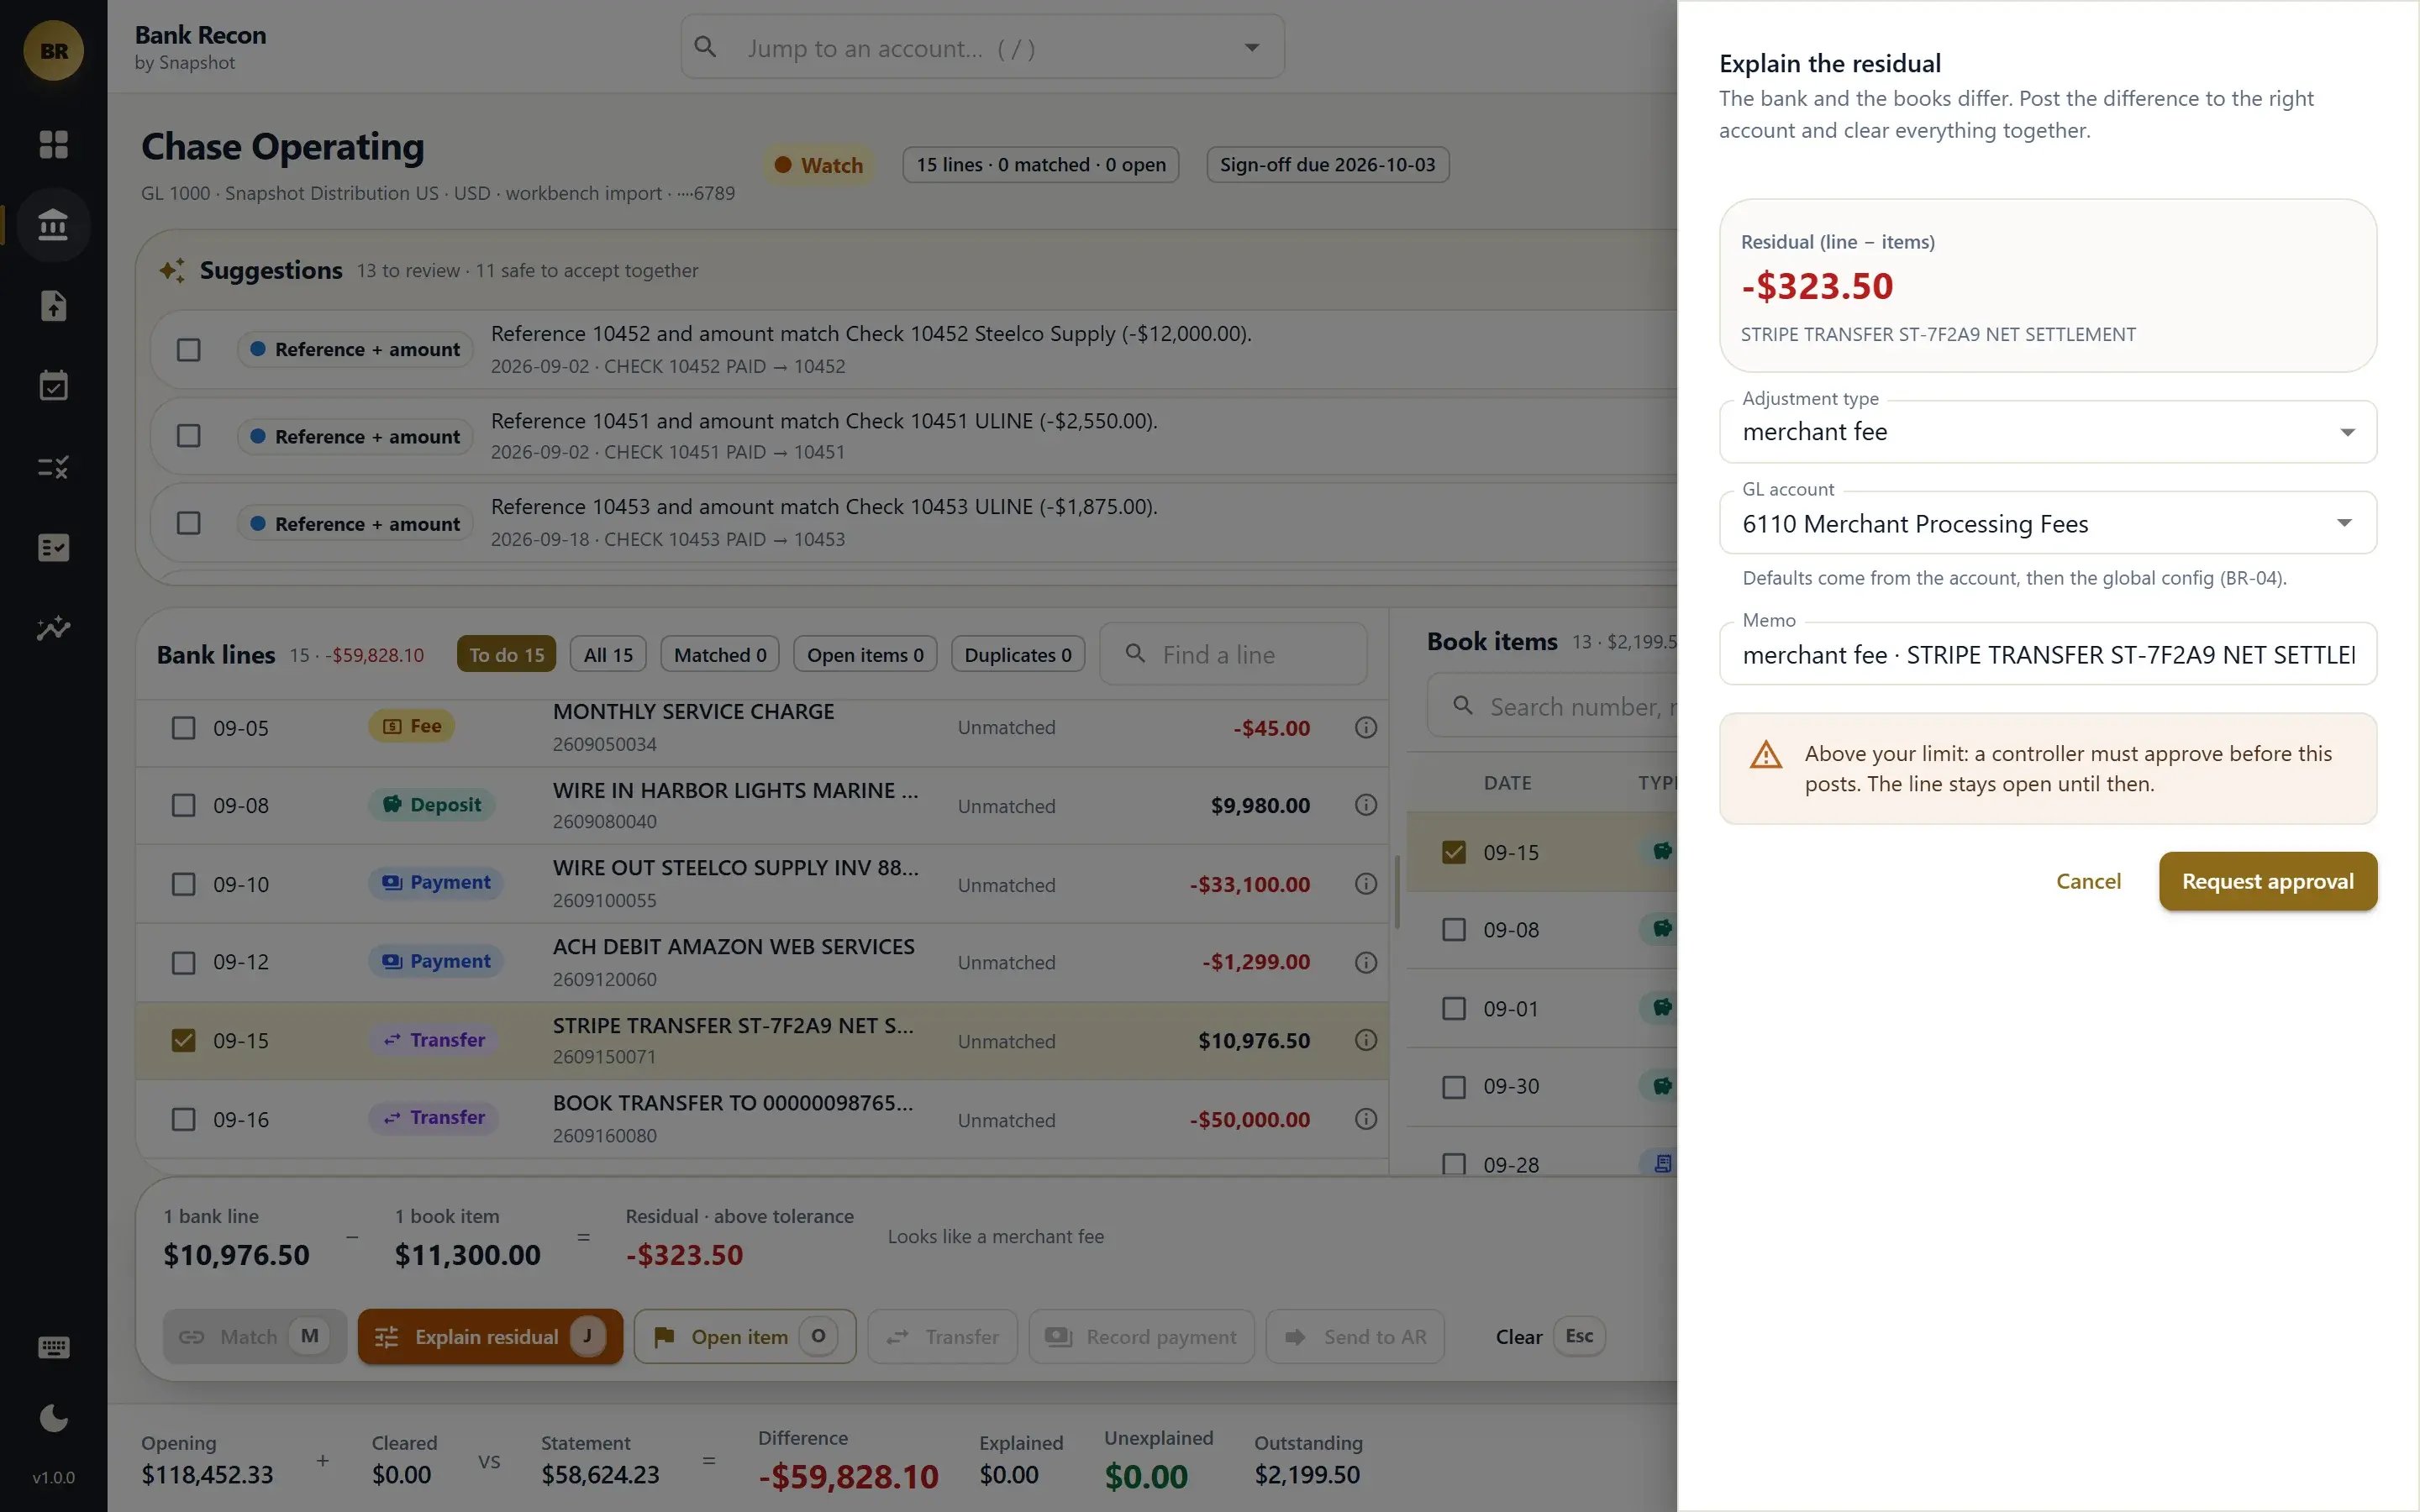Select the 09-10 bank line checkbox
Image resolution: width=2420 pixels, height=1512 pixels.
(x=183, y=884)
